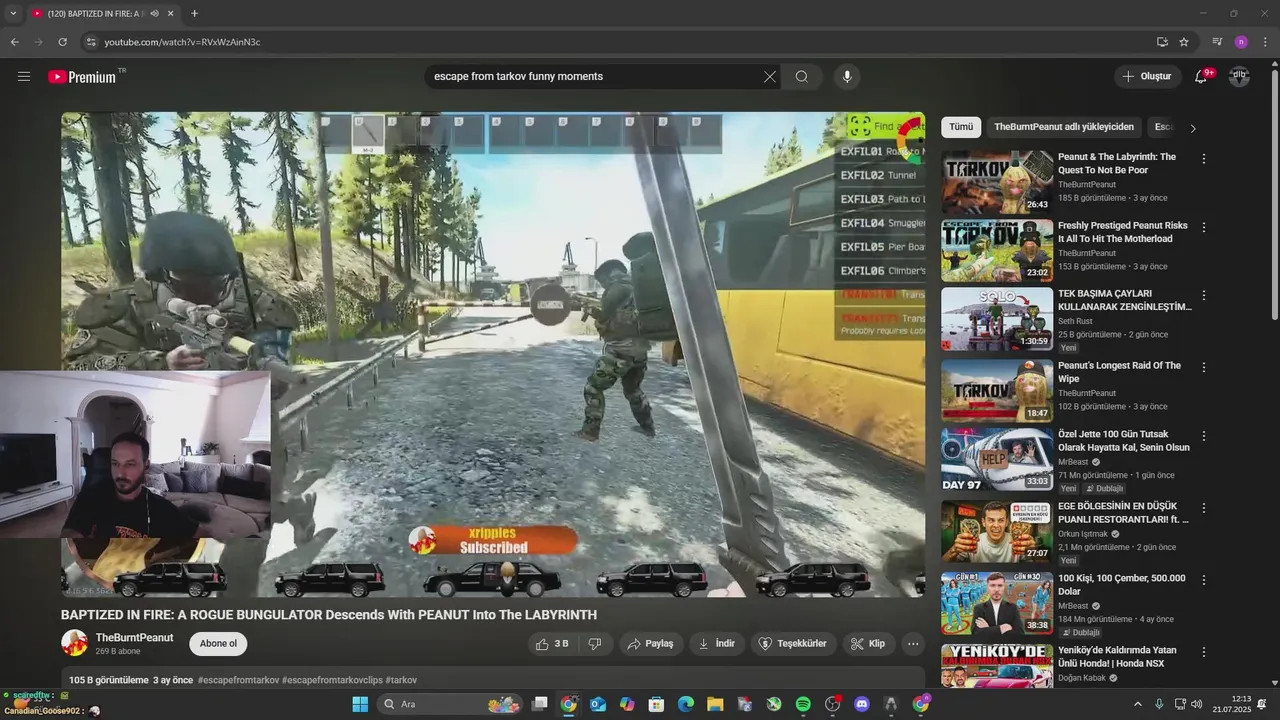Open options for Peanut & The Labyrinth video
Screen dimensions: 1280x720
click(1204, 159)
